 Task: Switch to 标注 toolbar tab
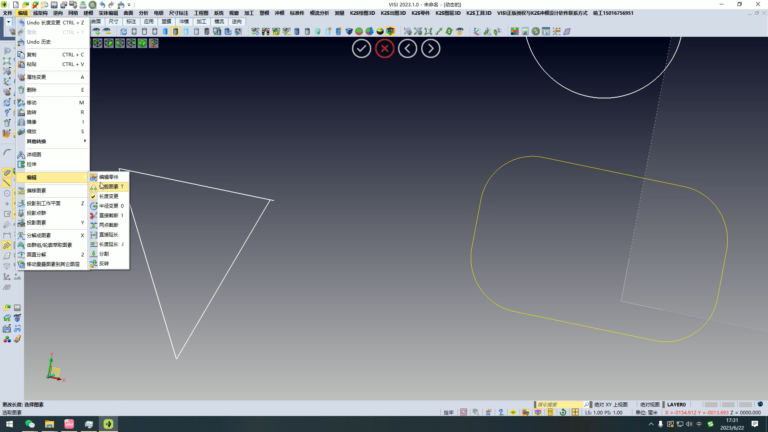click(x=131, y=22)
